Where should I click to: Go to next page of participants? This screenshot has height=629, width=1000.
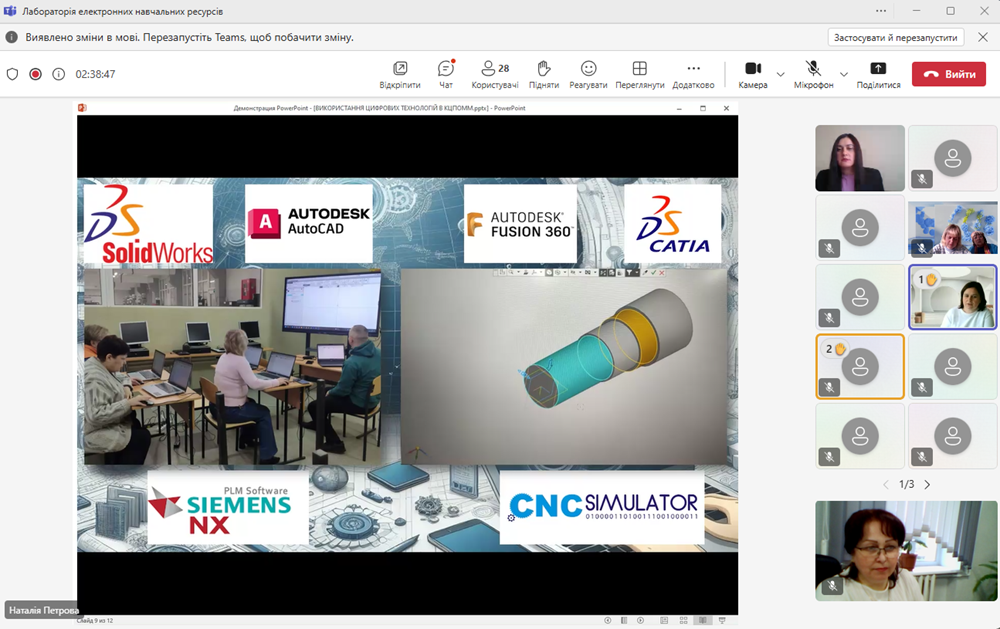tap(927, 484)
